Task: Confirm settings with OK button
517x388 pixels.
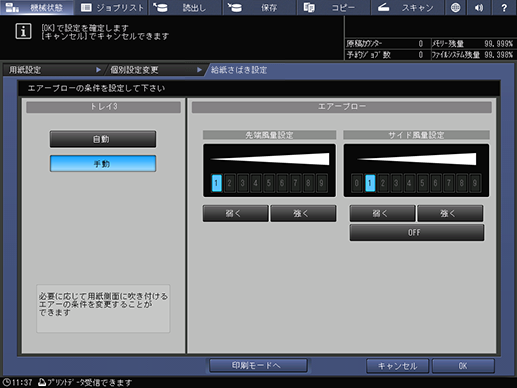Action: 463,366
